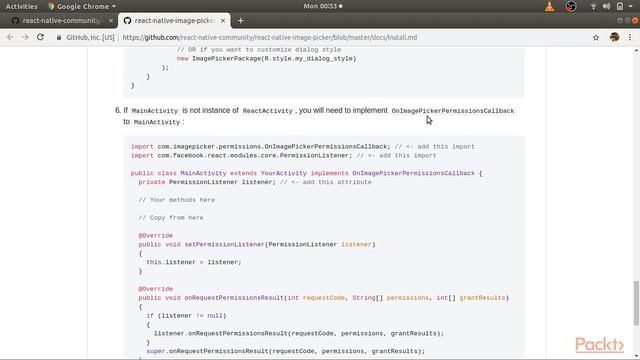640x360 pixels.
Task: Open the clock showing Mon 00:53
Action: 322,6
